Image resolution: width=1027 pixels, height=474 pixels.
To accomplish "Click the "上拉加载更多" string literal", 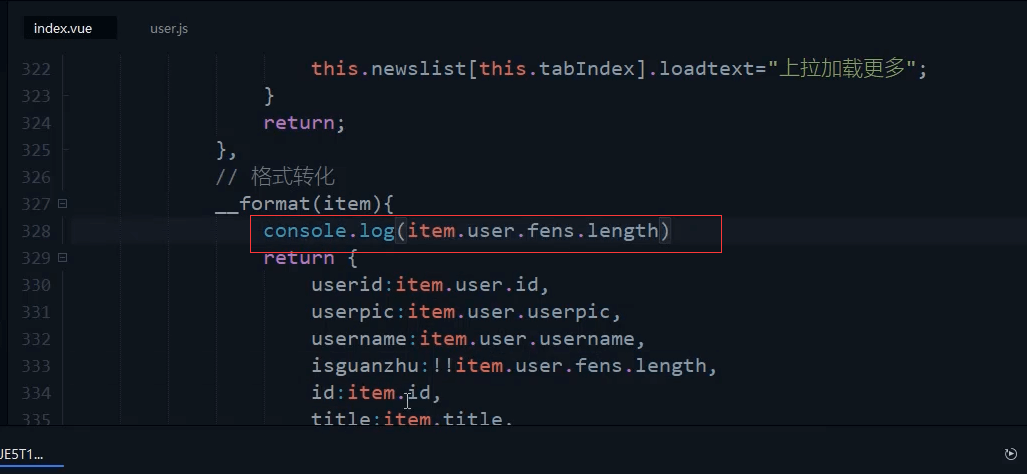I will (844, 69).
